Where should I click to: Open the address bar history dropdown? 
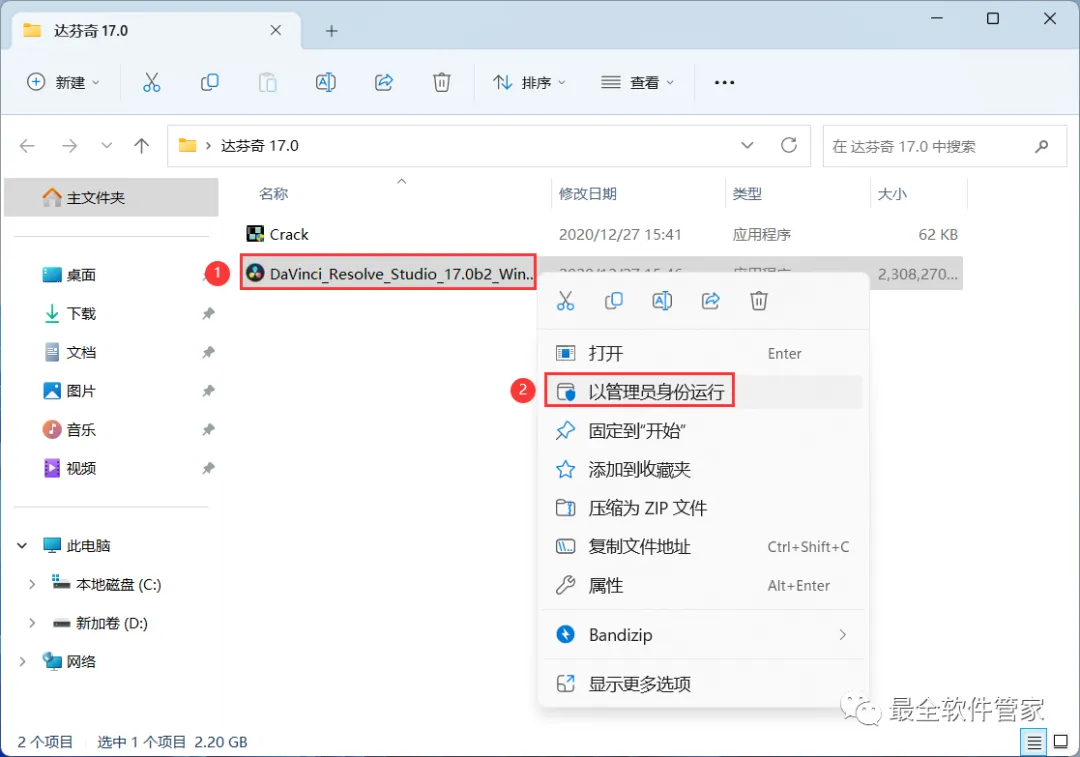pyautogui.click(x=747, y=145)
